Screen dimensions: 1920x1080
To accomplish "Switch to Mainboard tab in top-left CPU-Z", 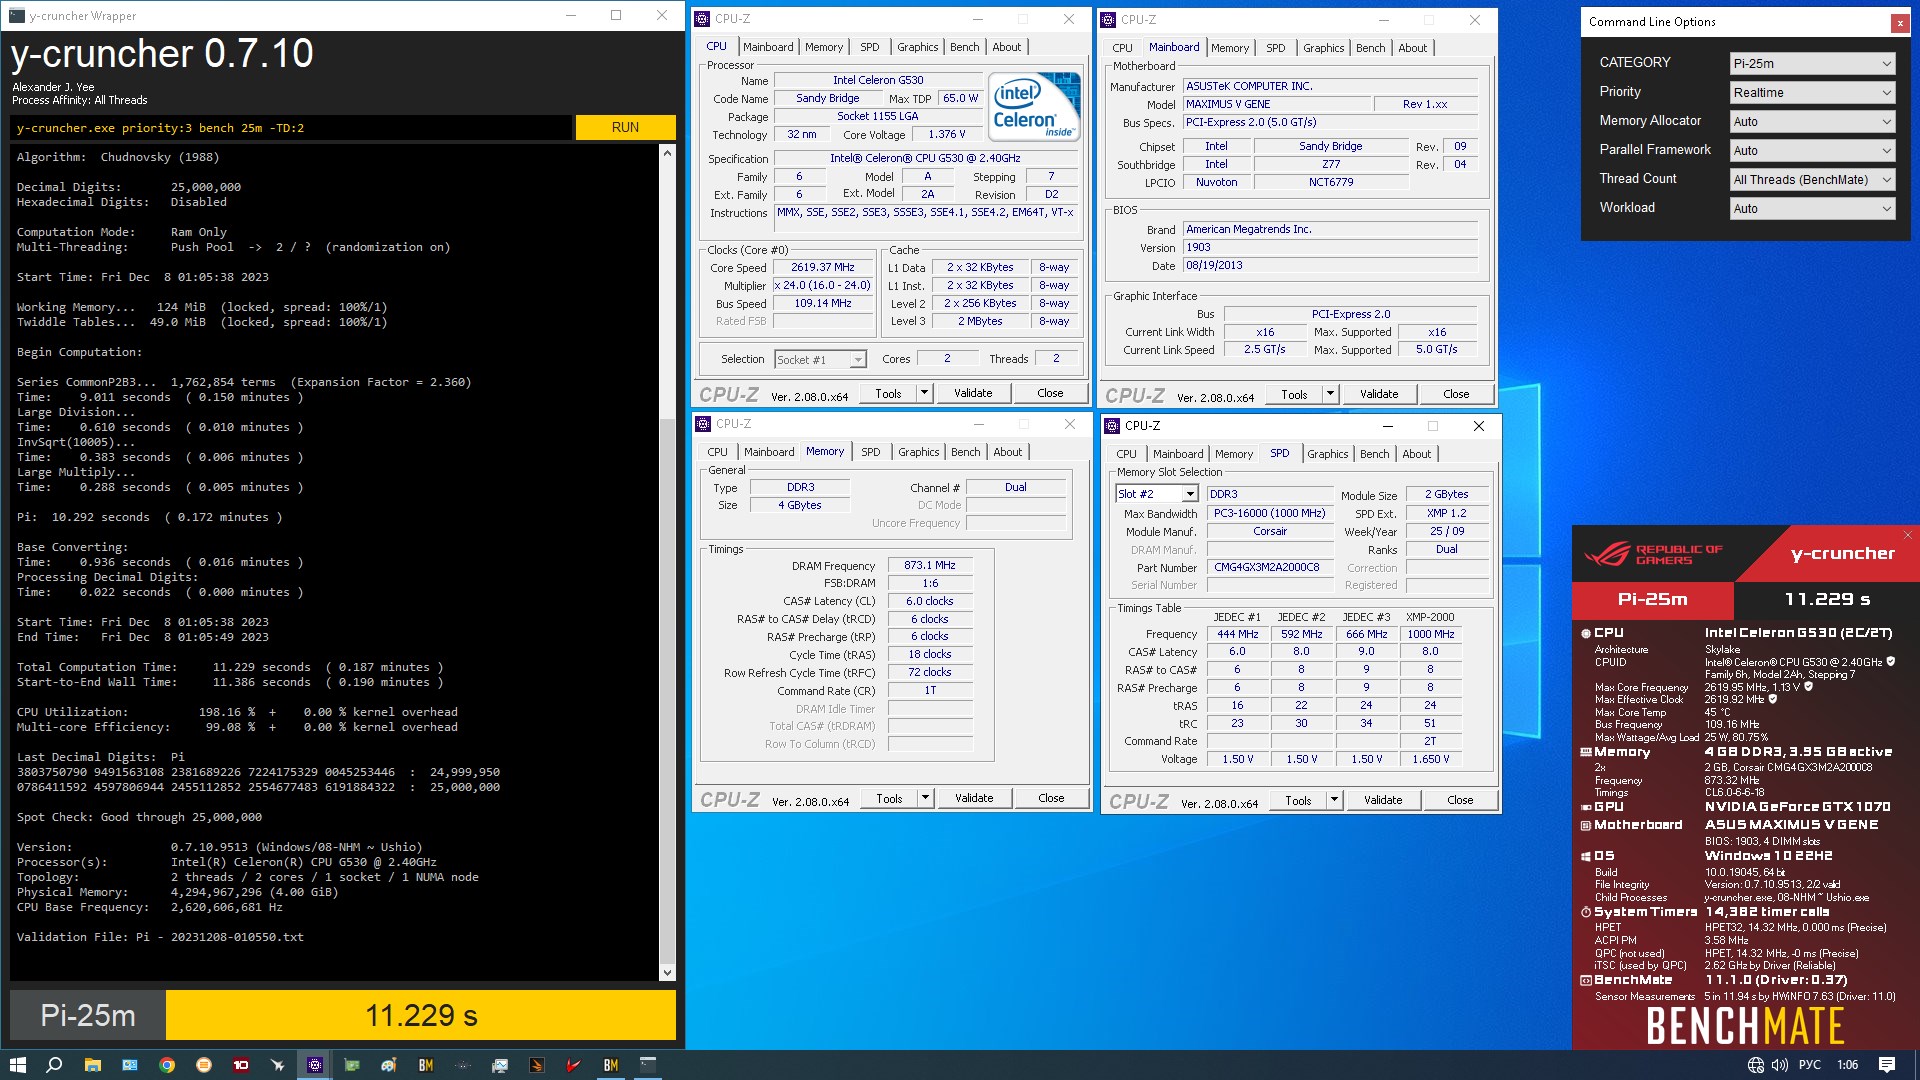I will tap(768, 47).
